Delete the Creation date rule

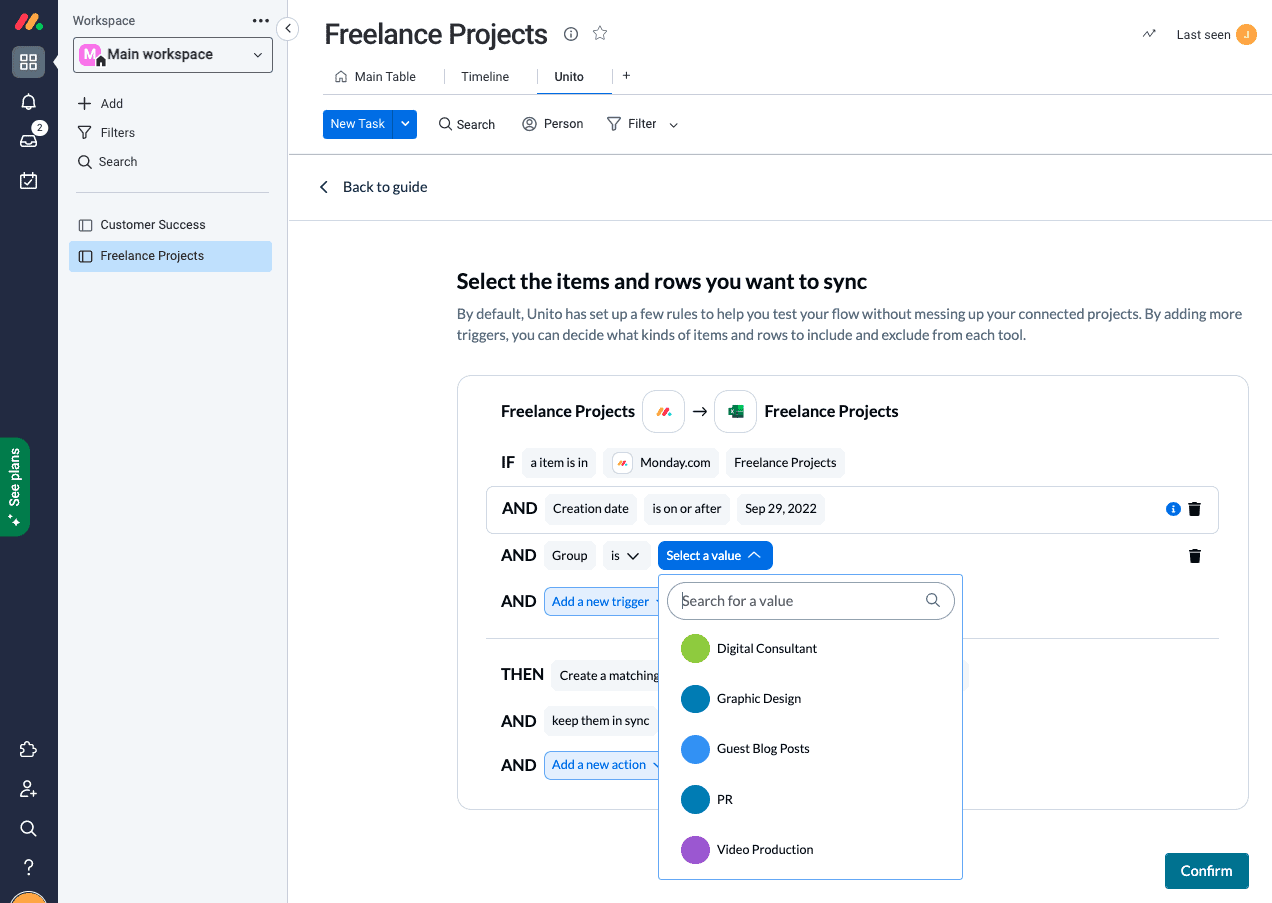pos(1194,509)
